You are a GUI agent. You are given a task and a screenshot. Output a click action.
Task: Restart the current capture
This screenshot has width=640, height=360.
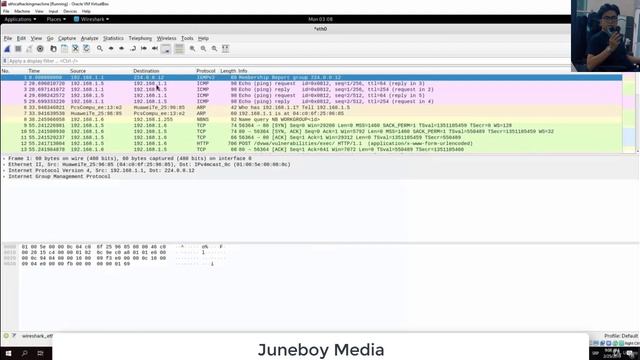29,49
